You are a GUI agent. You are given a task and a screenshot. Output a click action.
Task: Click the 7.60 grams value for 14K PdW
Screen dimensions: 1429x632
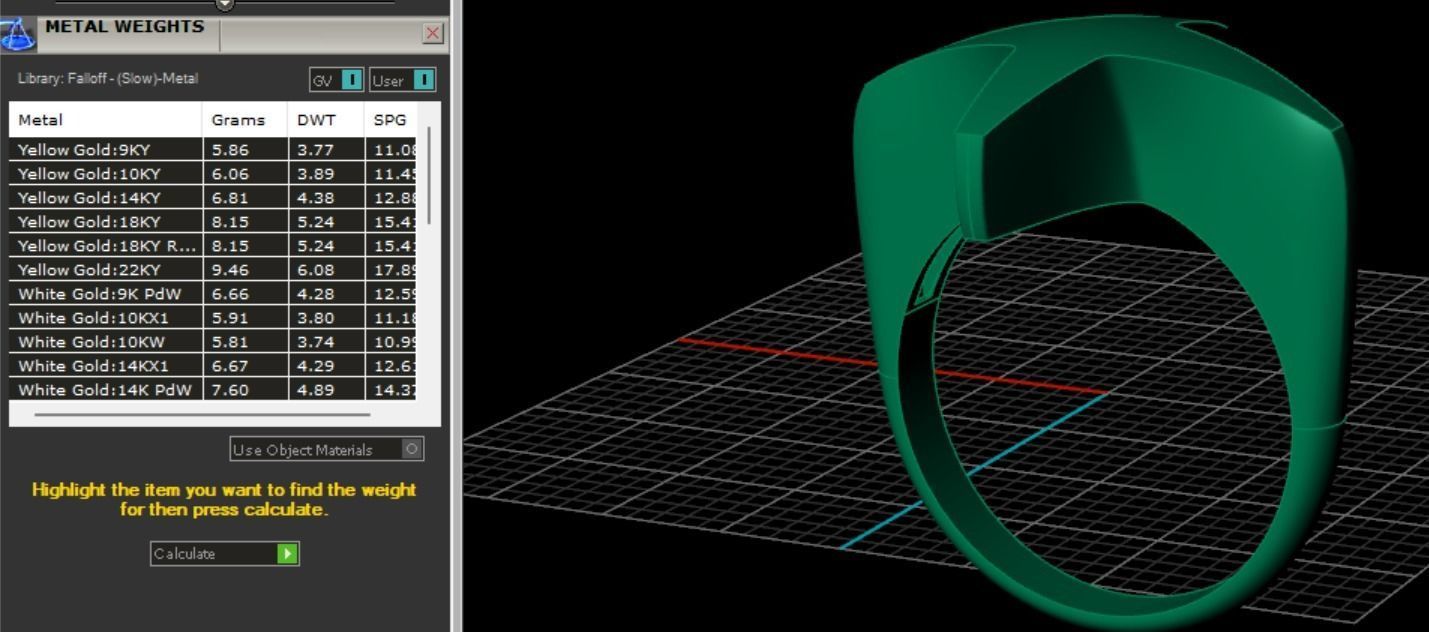(230, 390)
